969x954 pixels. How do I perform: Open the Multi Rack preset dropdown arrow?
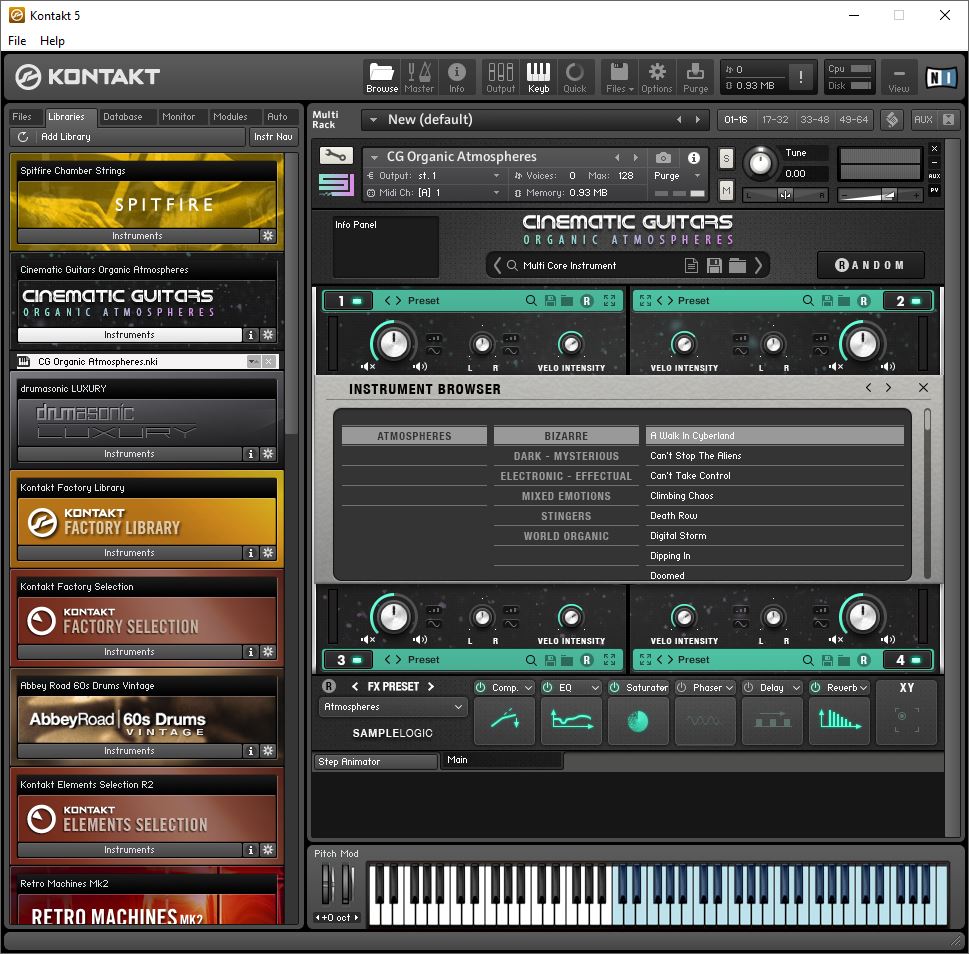tap(373, 120)
